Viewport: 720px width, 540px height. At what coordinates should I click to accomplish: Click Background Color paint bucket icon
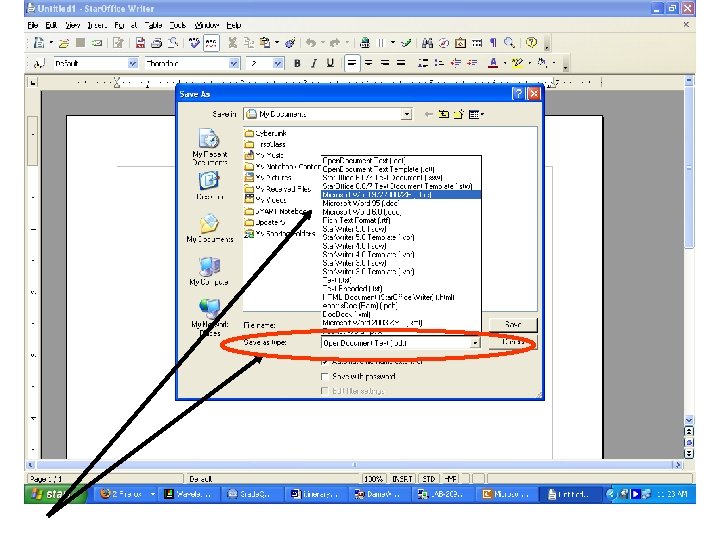click(542, 63)
